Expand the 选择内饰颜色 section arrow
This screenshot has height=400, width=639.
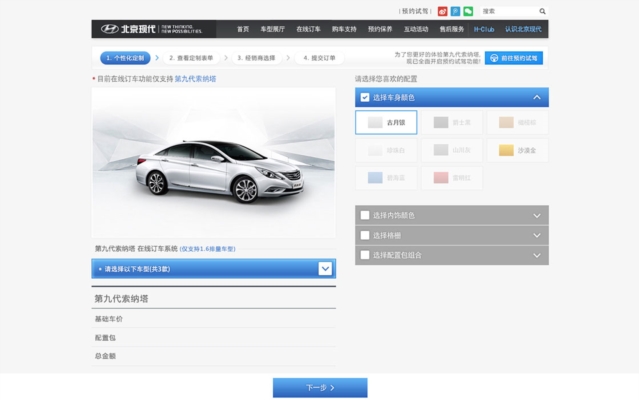click(x=537, y=215)
